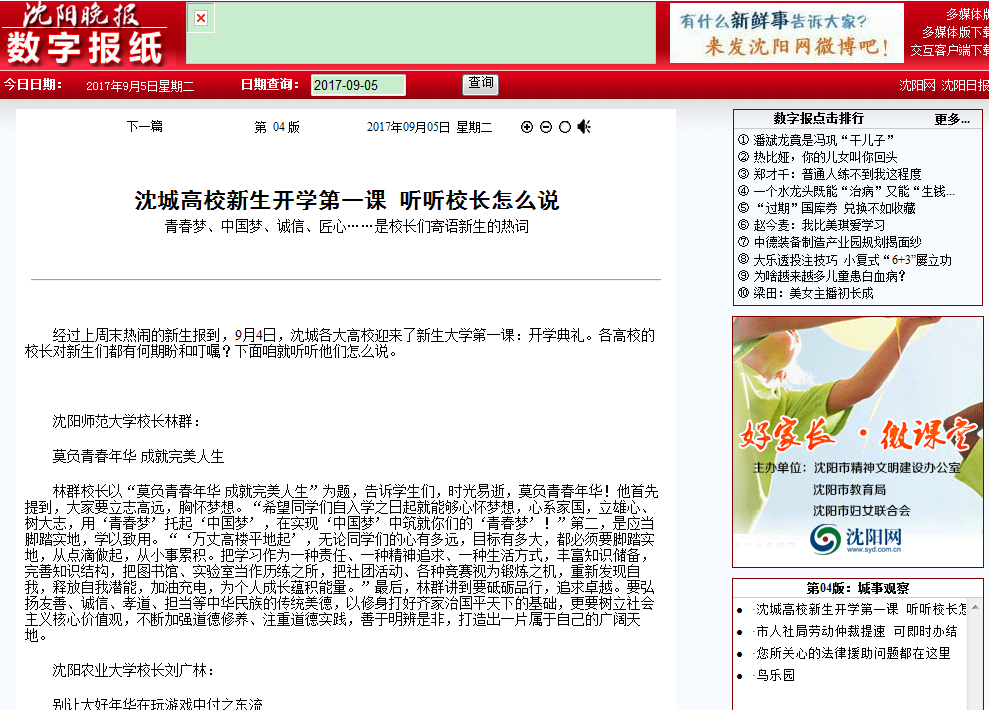The image size is (989, 710).
Task: Open 更多... in the click ranking panel
Action: 951,119
